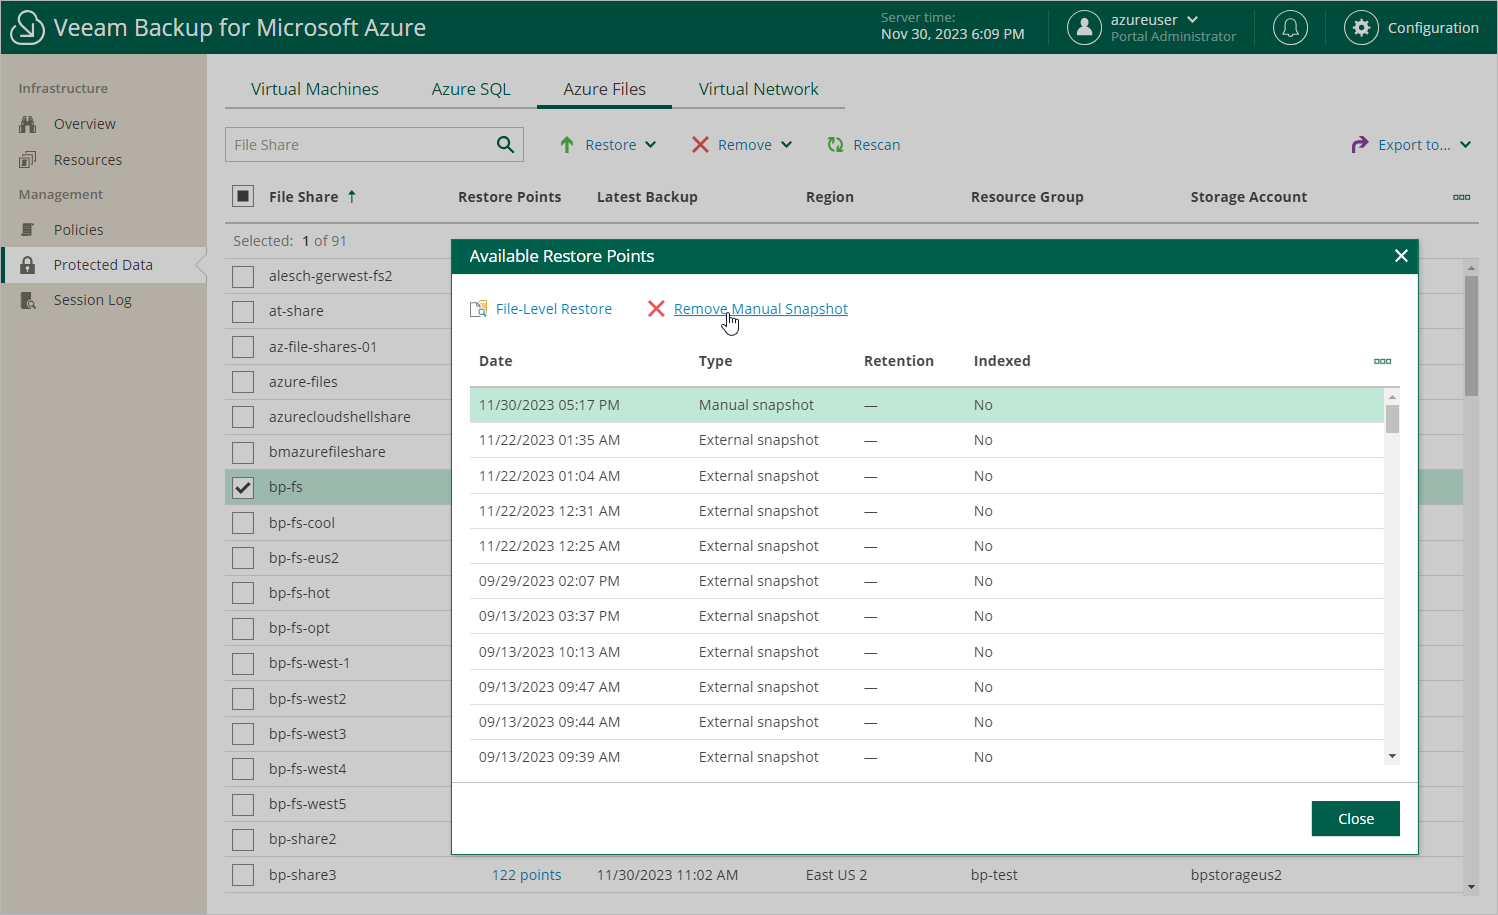Click the Export to arrow icon

pyautogui.click(x=1360, y=145)
